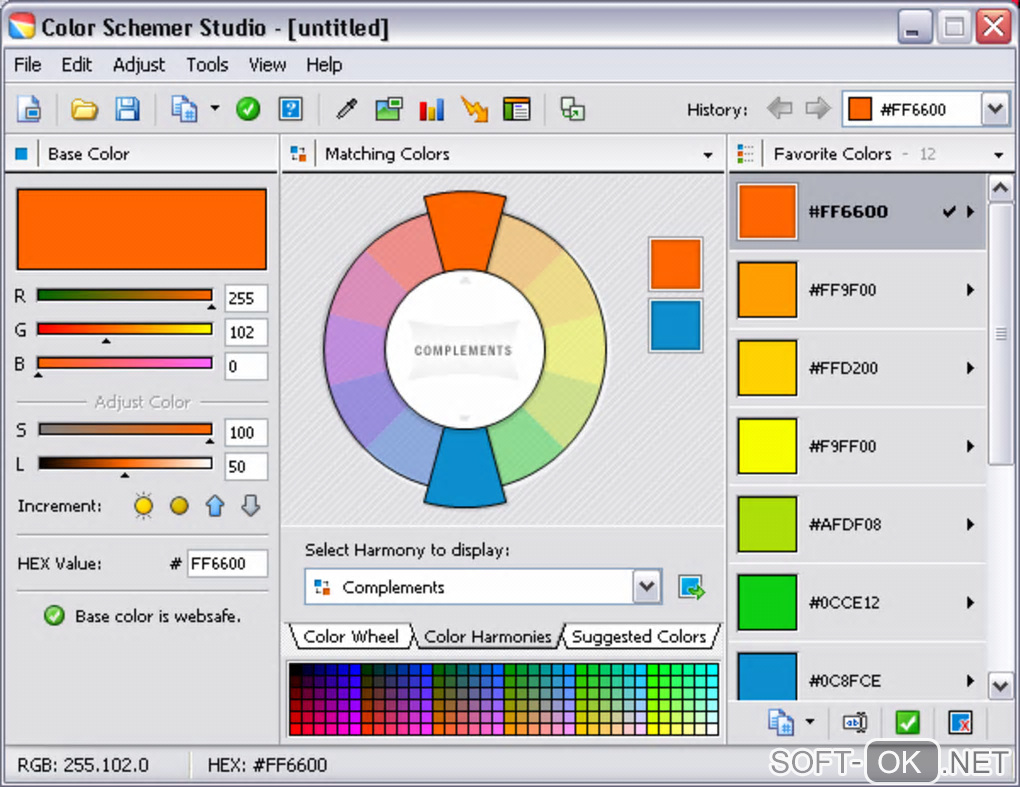The height and width of the screenshot is (787, 1020).
Task: Switch to the Color Wheel tab
Action: click(351, 636)
